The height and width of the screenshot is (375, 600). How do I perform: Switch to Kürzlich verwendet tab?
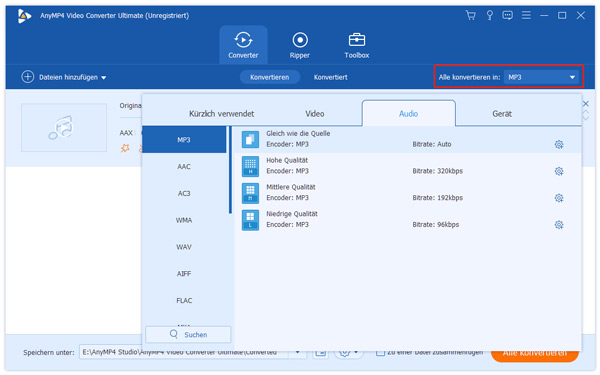[x=222, y=114]
